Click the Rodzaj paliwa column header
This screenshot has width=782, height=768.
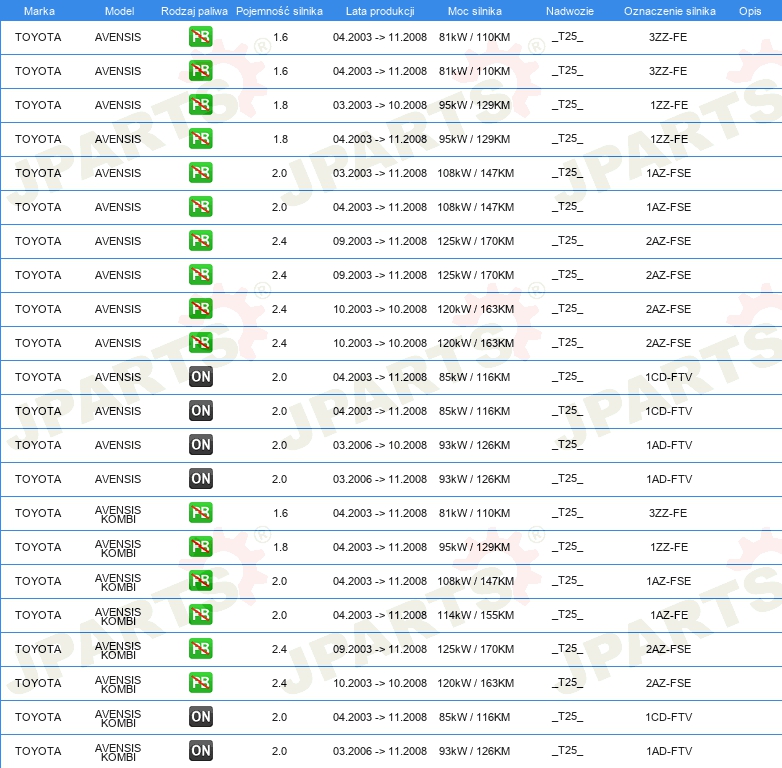194,11
